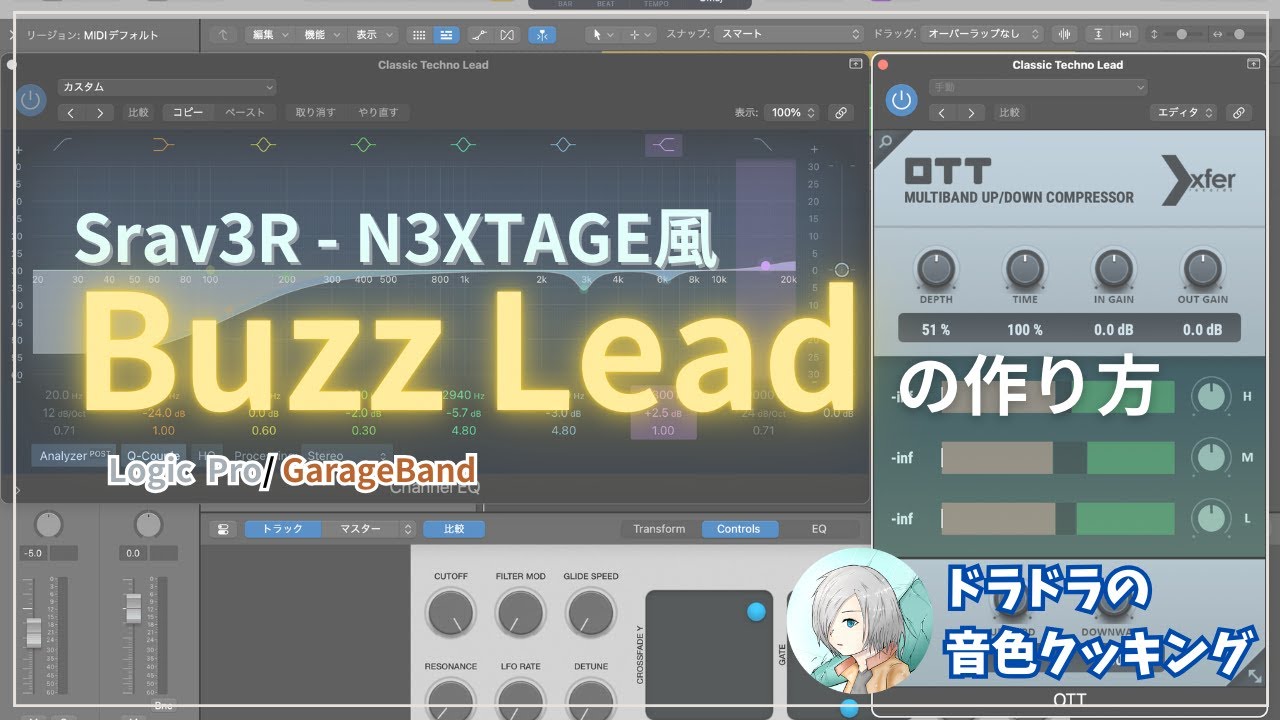This screenshot has height=720, width=1280.
Task: Click ペースト button in Channel EQ
Action: pyautogui.click(x=245, y=113)
